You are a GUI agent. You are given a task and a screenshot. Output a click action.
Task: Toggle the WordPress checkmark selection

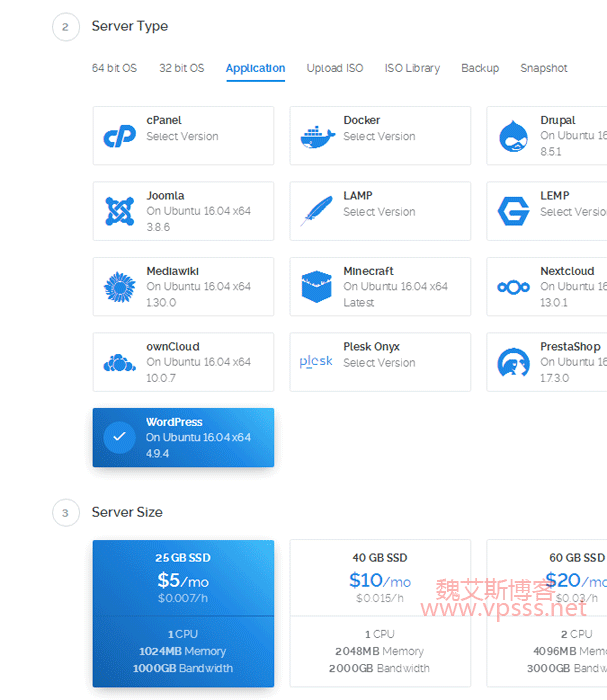tap(120, 437)
